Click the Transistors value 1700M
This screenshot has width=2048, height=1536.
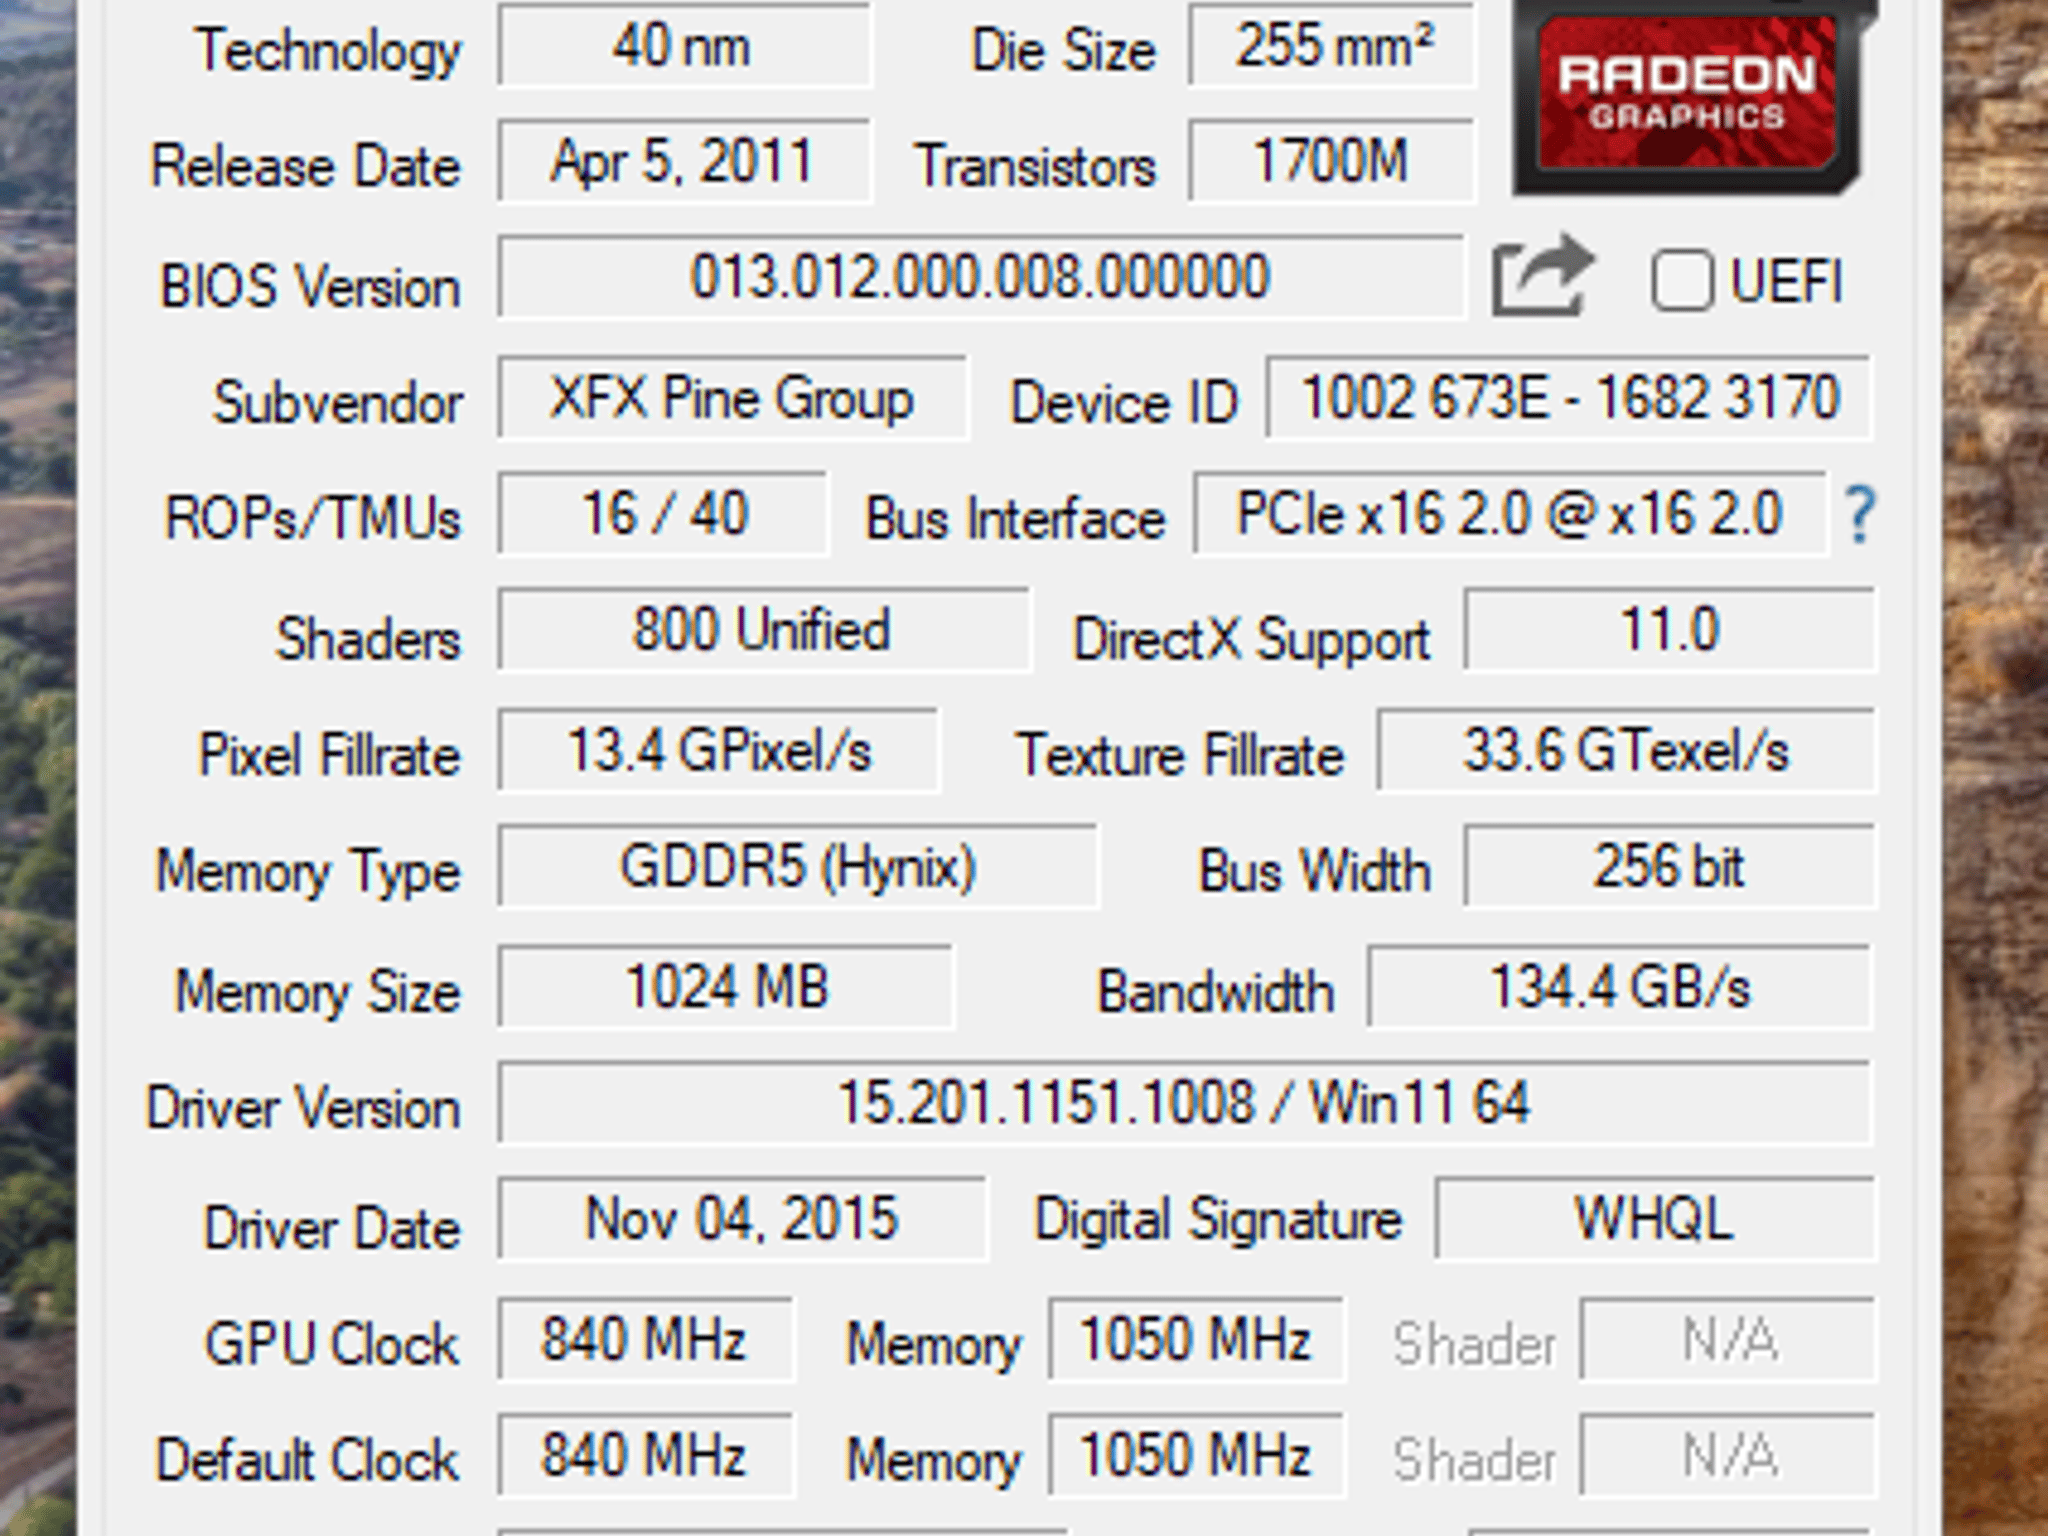click(1331, 162)
